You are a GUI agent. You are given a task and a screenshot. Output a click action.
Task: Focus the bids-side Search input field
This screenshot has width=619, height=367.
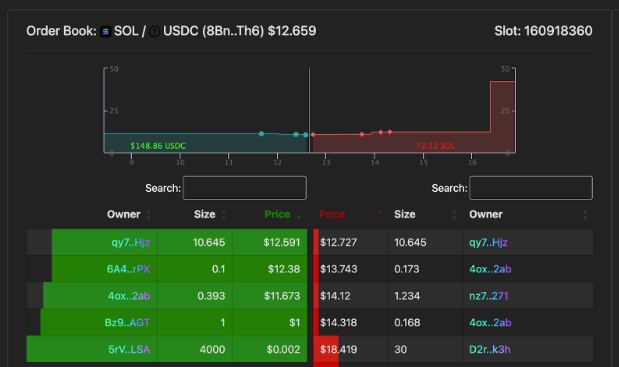click(x=245, y=188)
